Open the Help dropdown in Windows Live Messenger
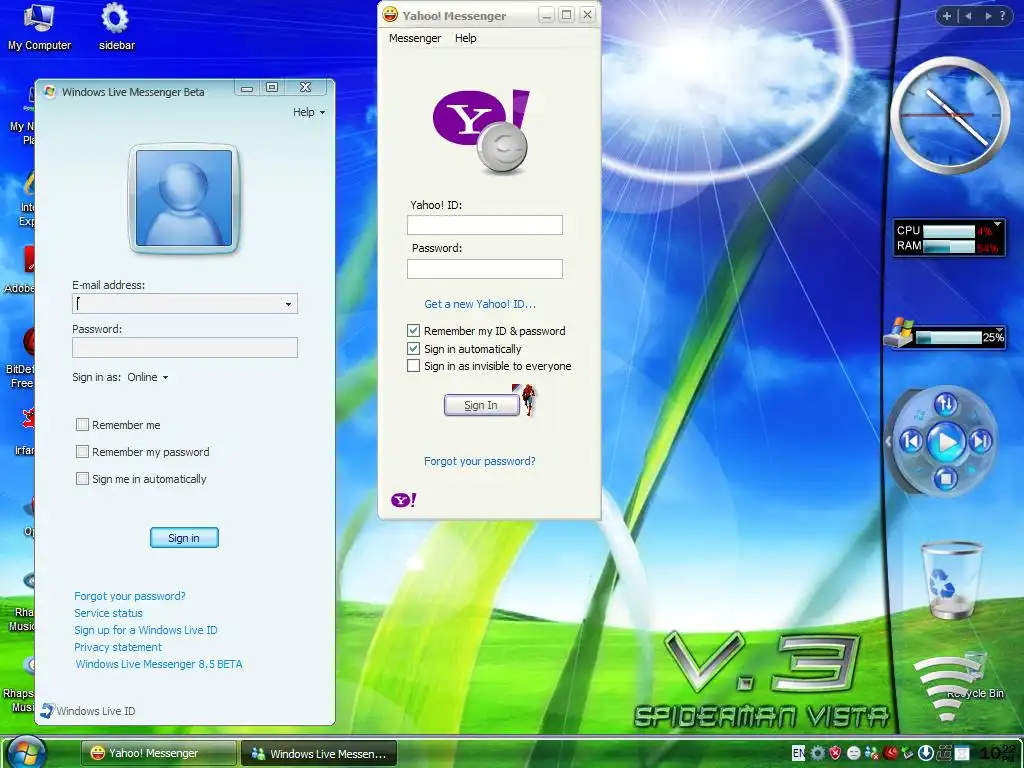Screen dimensions: 1024x768 point(308,112)
